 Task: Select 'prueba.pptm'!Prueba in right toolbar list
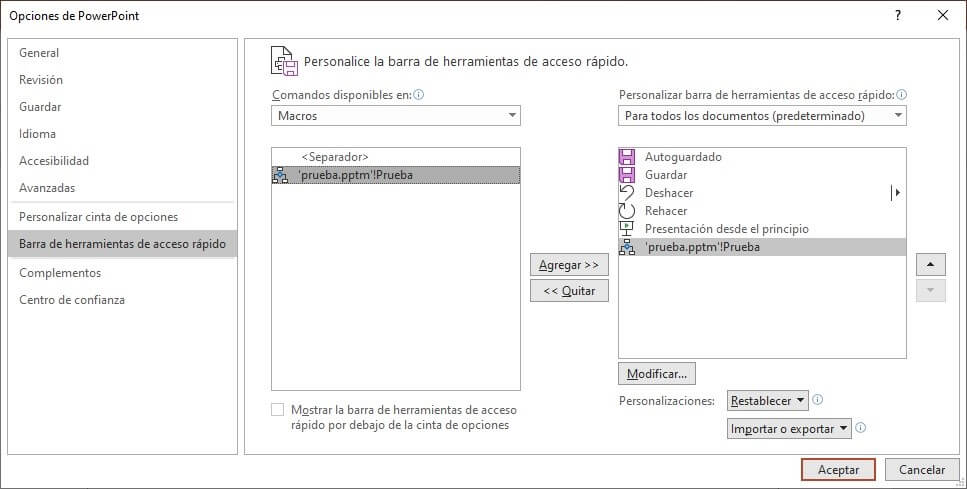click(x=762, y=247)
